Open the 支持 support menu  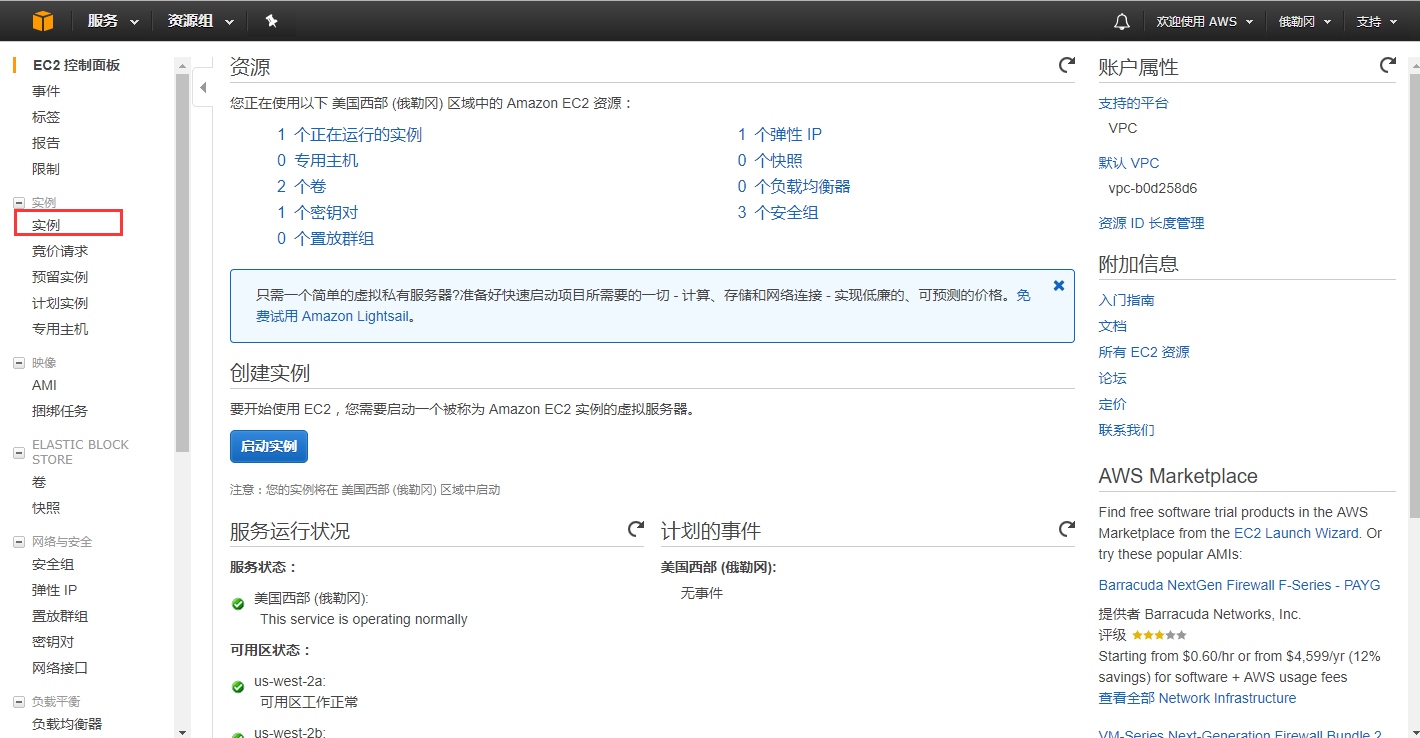pos(1376,21)
